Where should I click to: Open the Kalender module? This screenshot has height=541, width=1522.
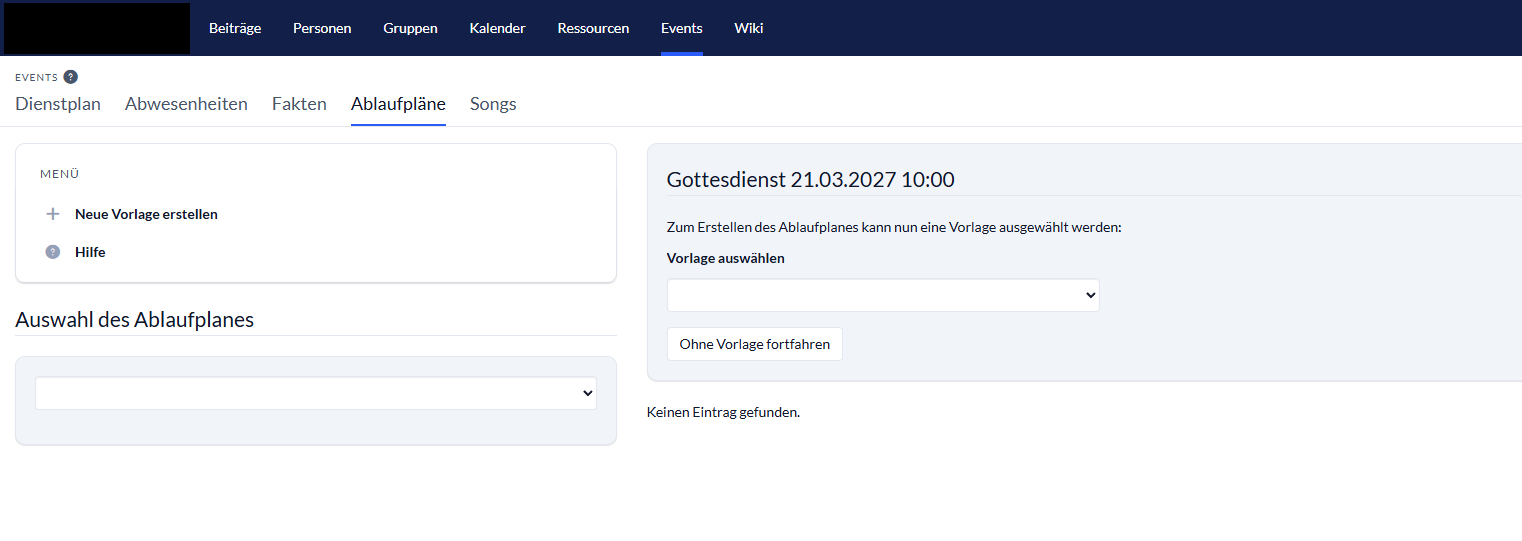click(497, 28)
